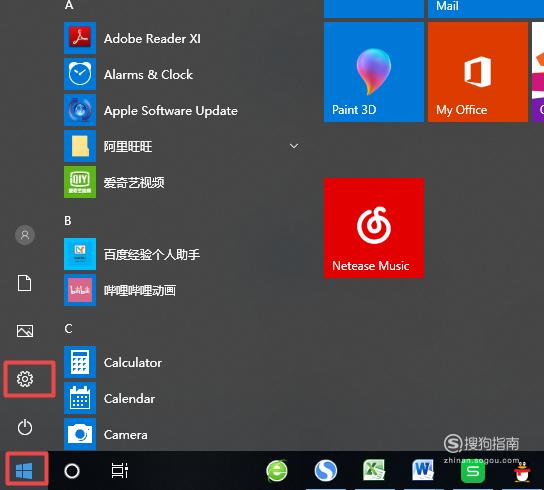Image resolution: width=544 pixels, height=490 pixels.
Task: Select the "Alarms & Clock" label
Action: 148,75
